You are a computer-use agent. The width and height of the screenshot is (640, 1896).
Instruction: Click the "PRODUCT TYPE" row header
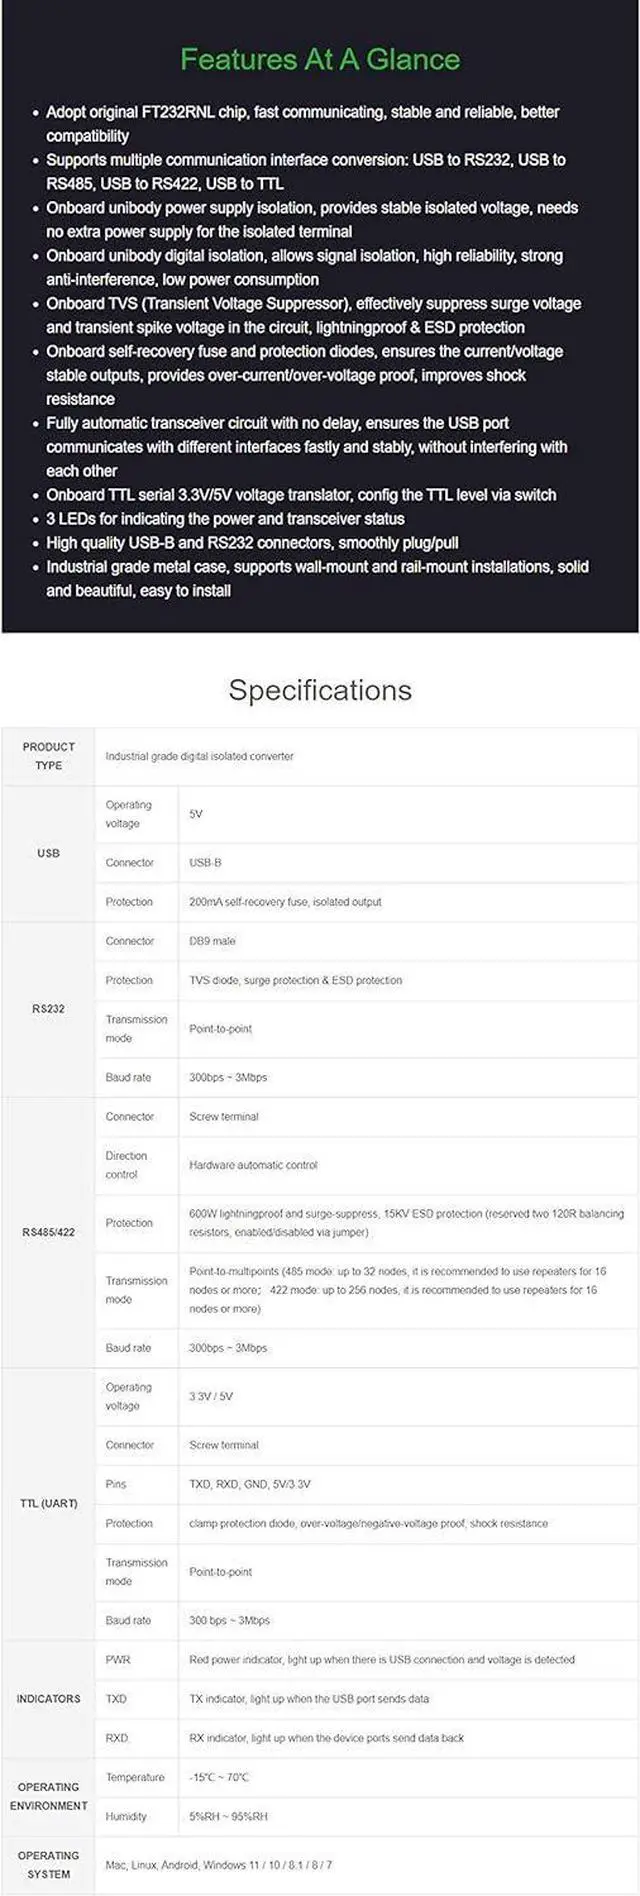tap(48, 756)
